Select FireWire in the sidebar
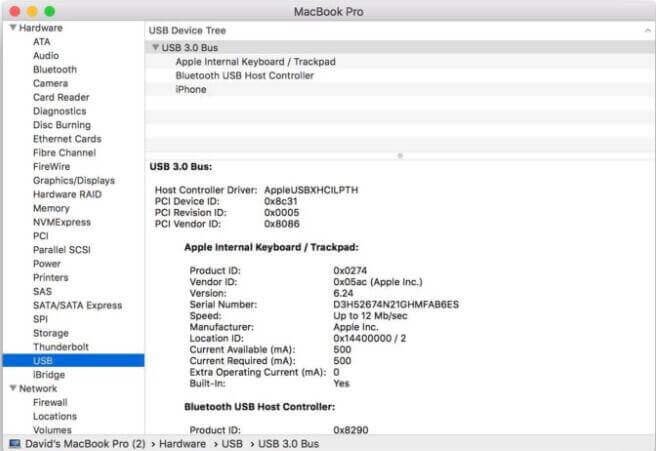 [x=51, y=166]
